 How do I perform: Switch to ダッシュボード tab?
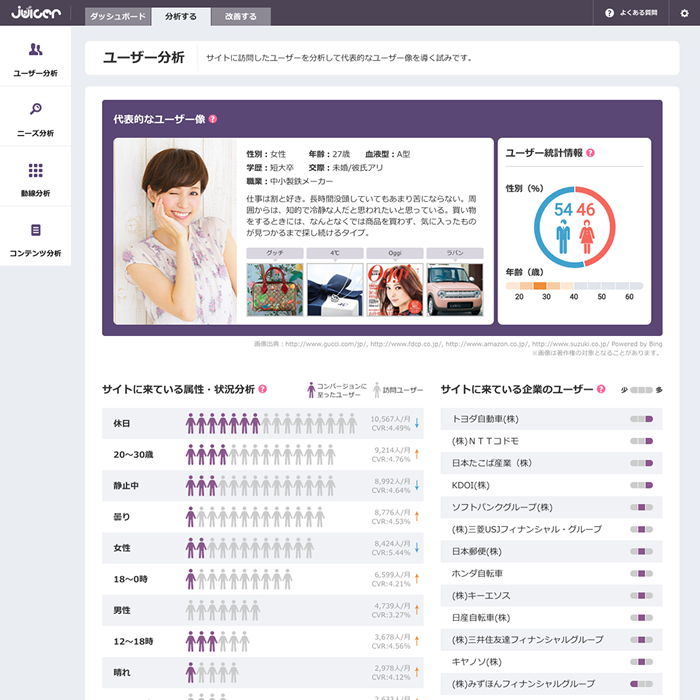click(x=118, y=17)
